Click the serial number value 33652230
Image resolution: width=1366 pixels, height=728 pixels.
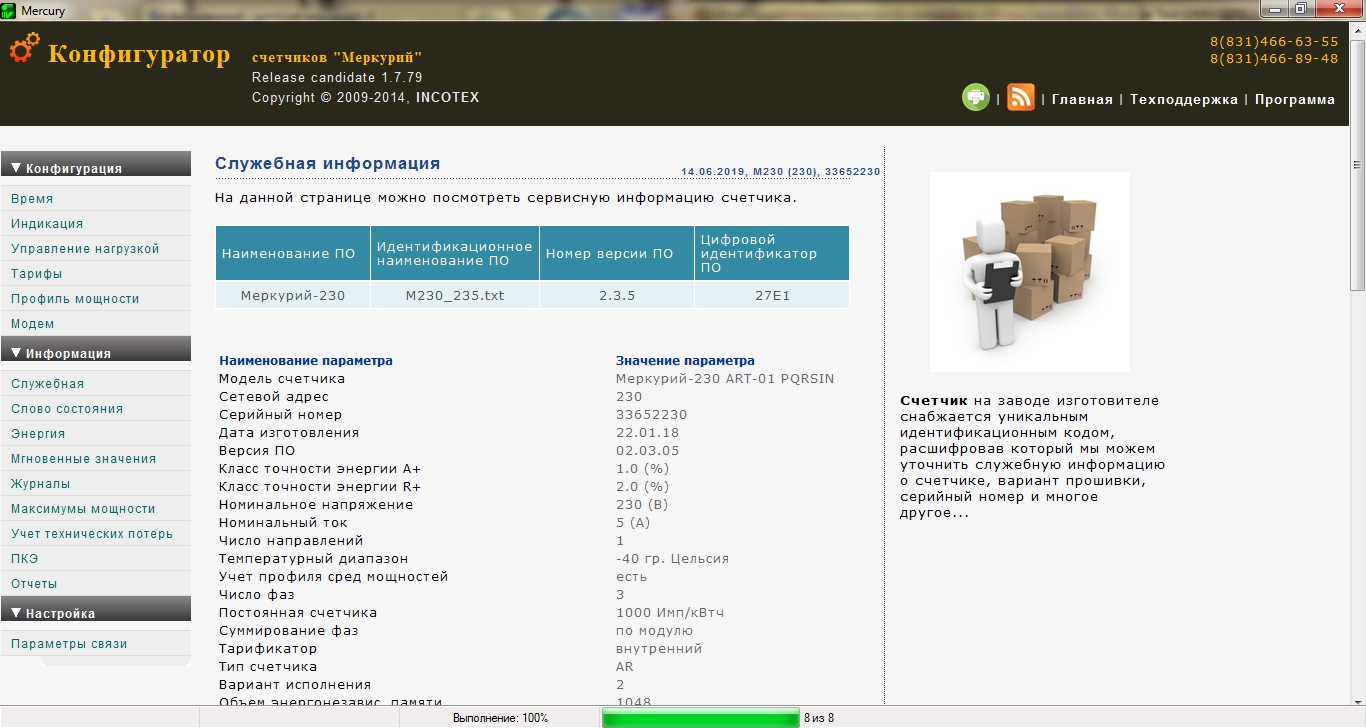tap(651, 415)
